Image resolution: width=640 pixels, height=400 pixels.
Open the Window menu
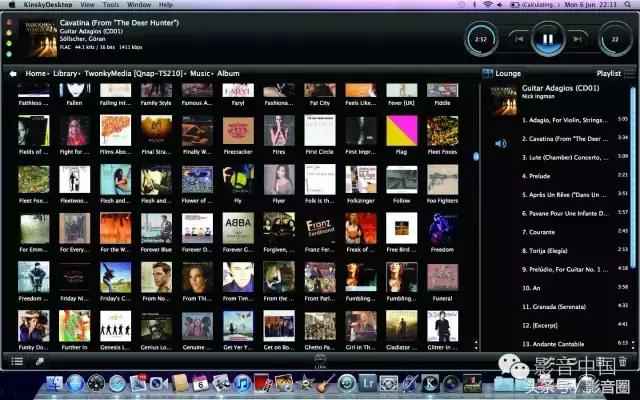click(x=139, y=5)
